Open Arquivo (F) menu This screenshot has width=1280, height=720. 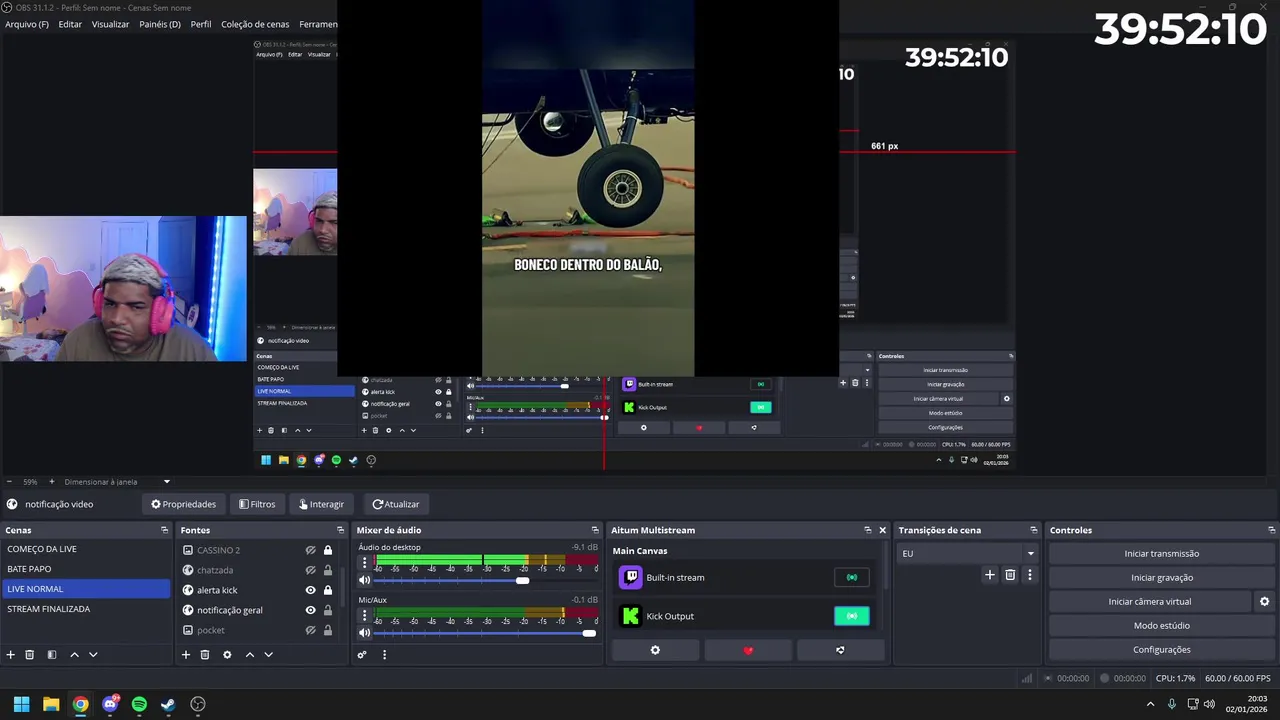(27, 24)
